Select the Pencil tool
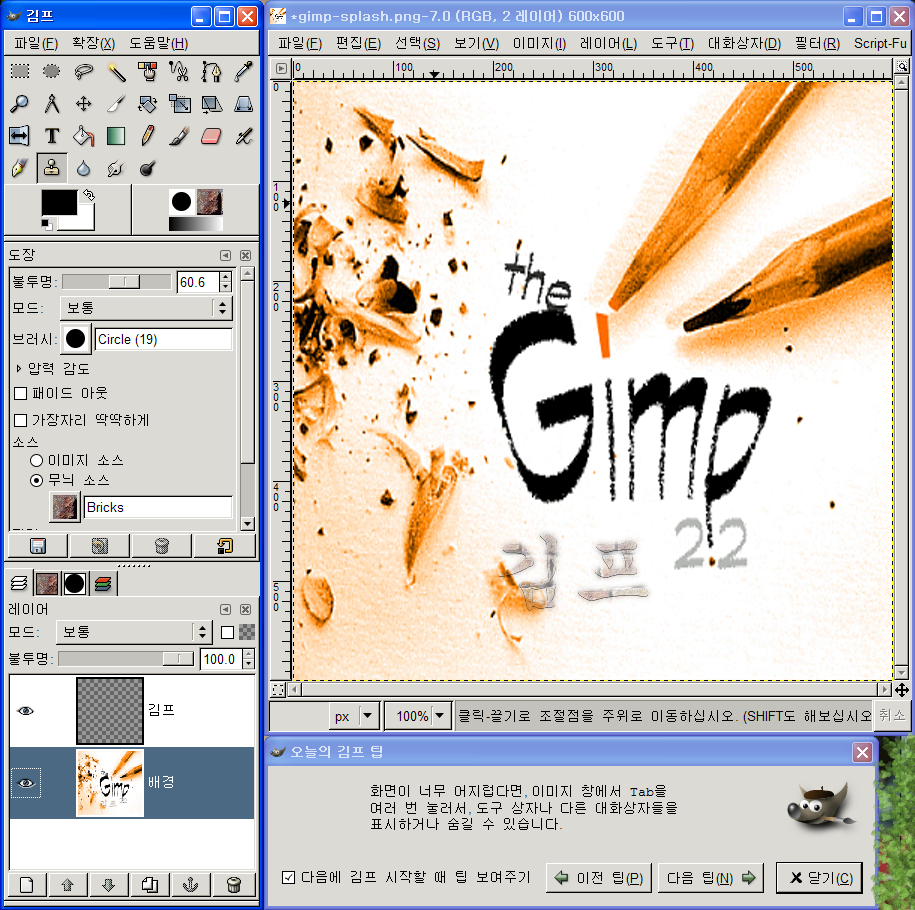The width and height of the screenshot is (915, 910). (x=148, y=136)
